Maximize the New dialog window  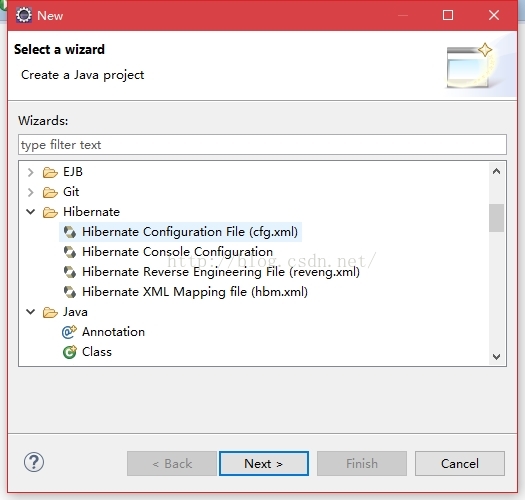tap(448, 15)
